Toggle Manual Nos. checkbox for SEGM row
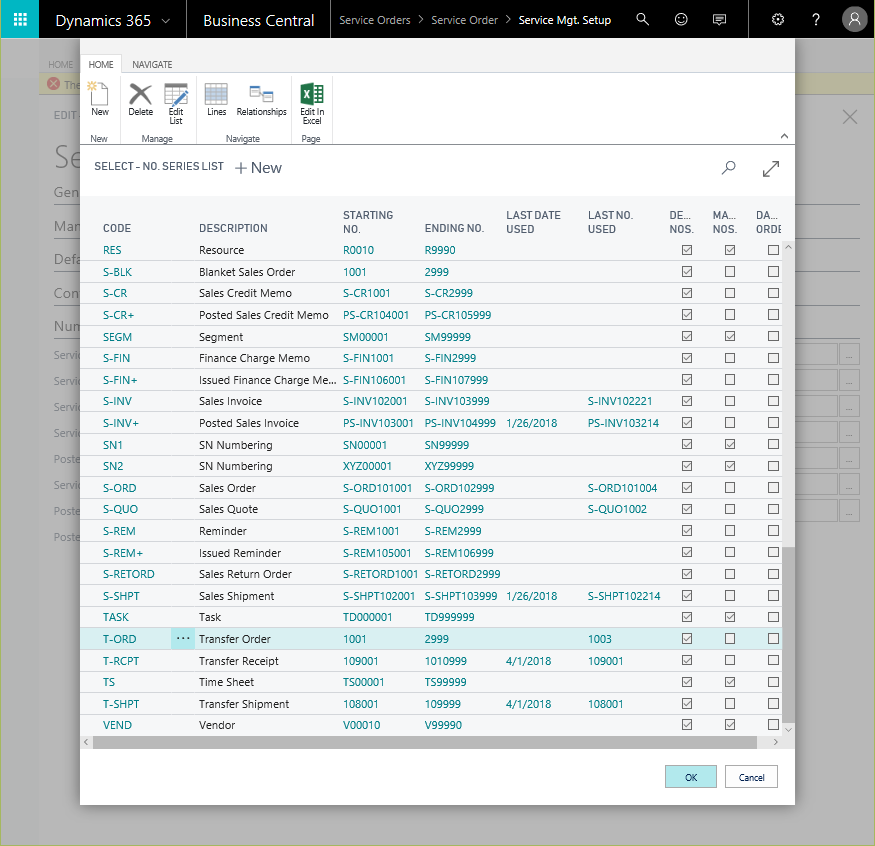 [730, 337]
